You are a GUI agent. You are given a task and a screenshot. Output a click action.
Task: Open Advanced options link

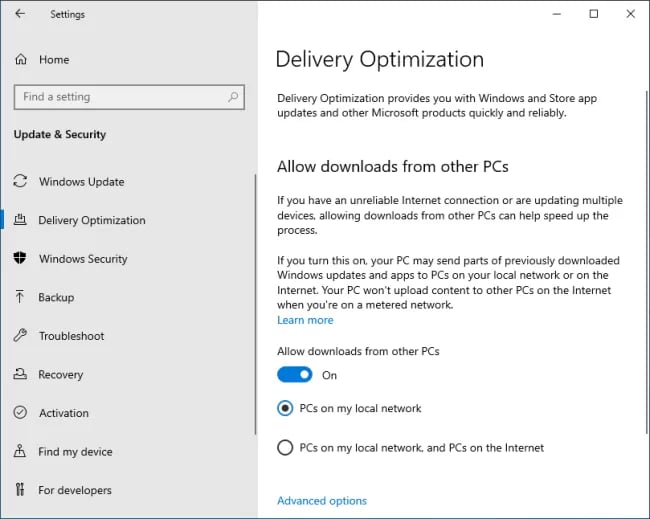pos(322,501)
